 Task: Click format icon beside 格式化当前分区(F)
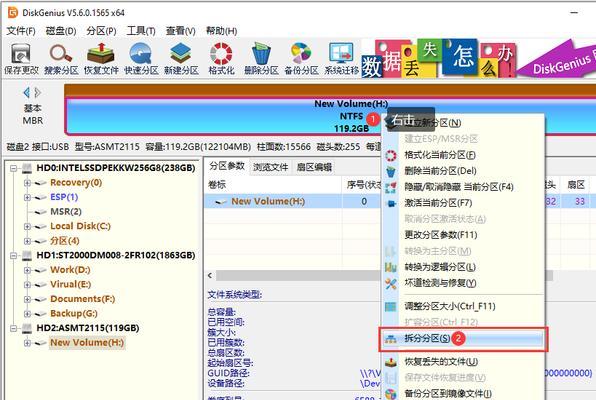pos(391,156)
